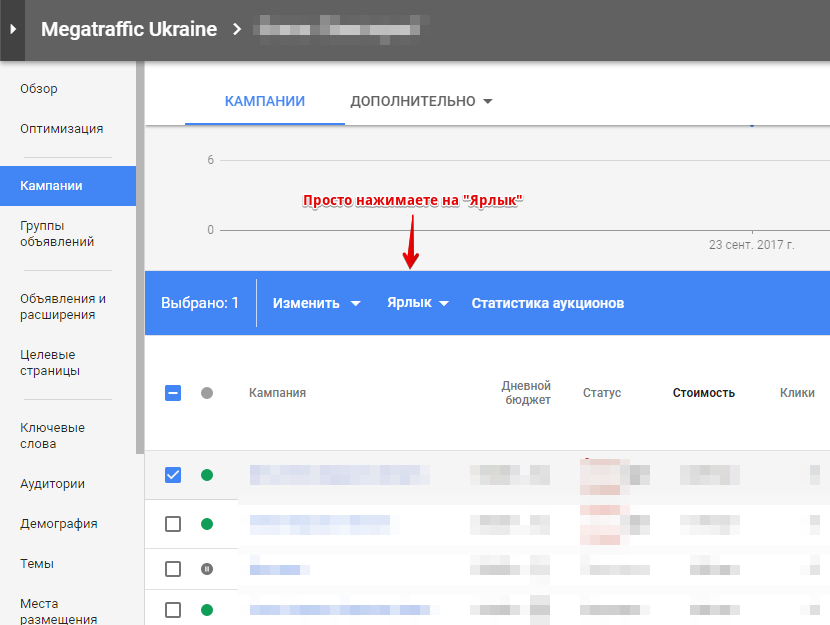Open Оптимизация in the sidebar
The width and height of the screenshot is (830, 625).
click(61, 129)
